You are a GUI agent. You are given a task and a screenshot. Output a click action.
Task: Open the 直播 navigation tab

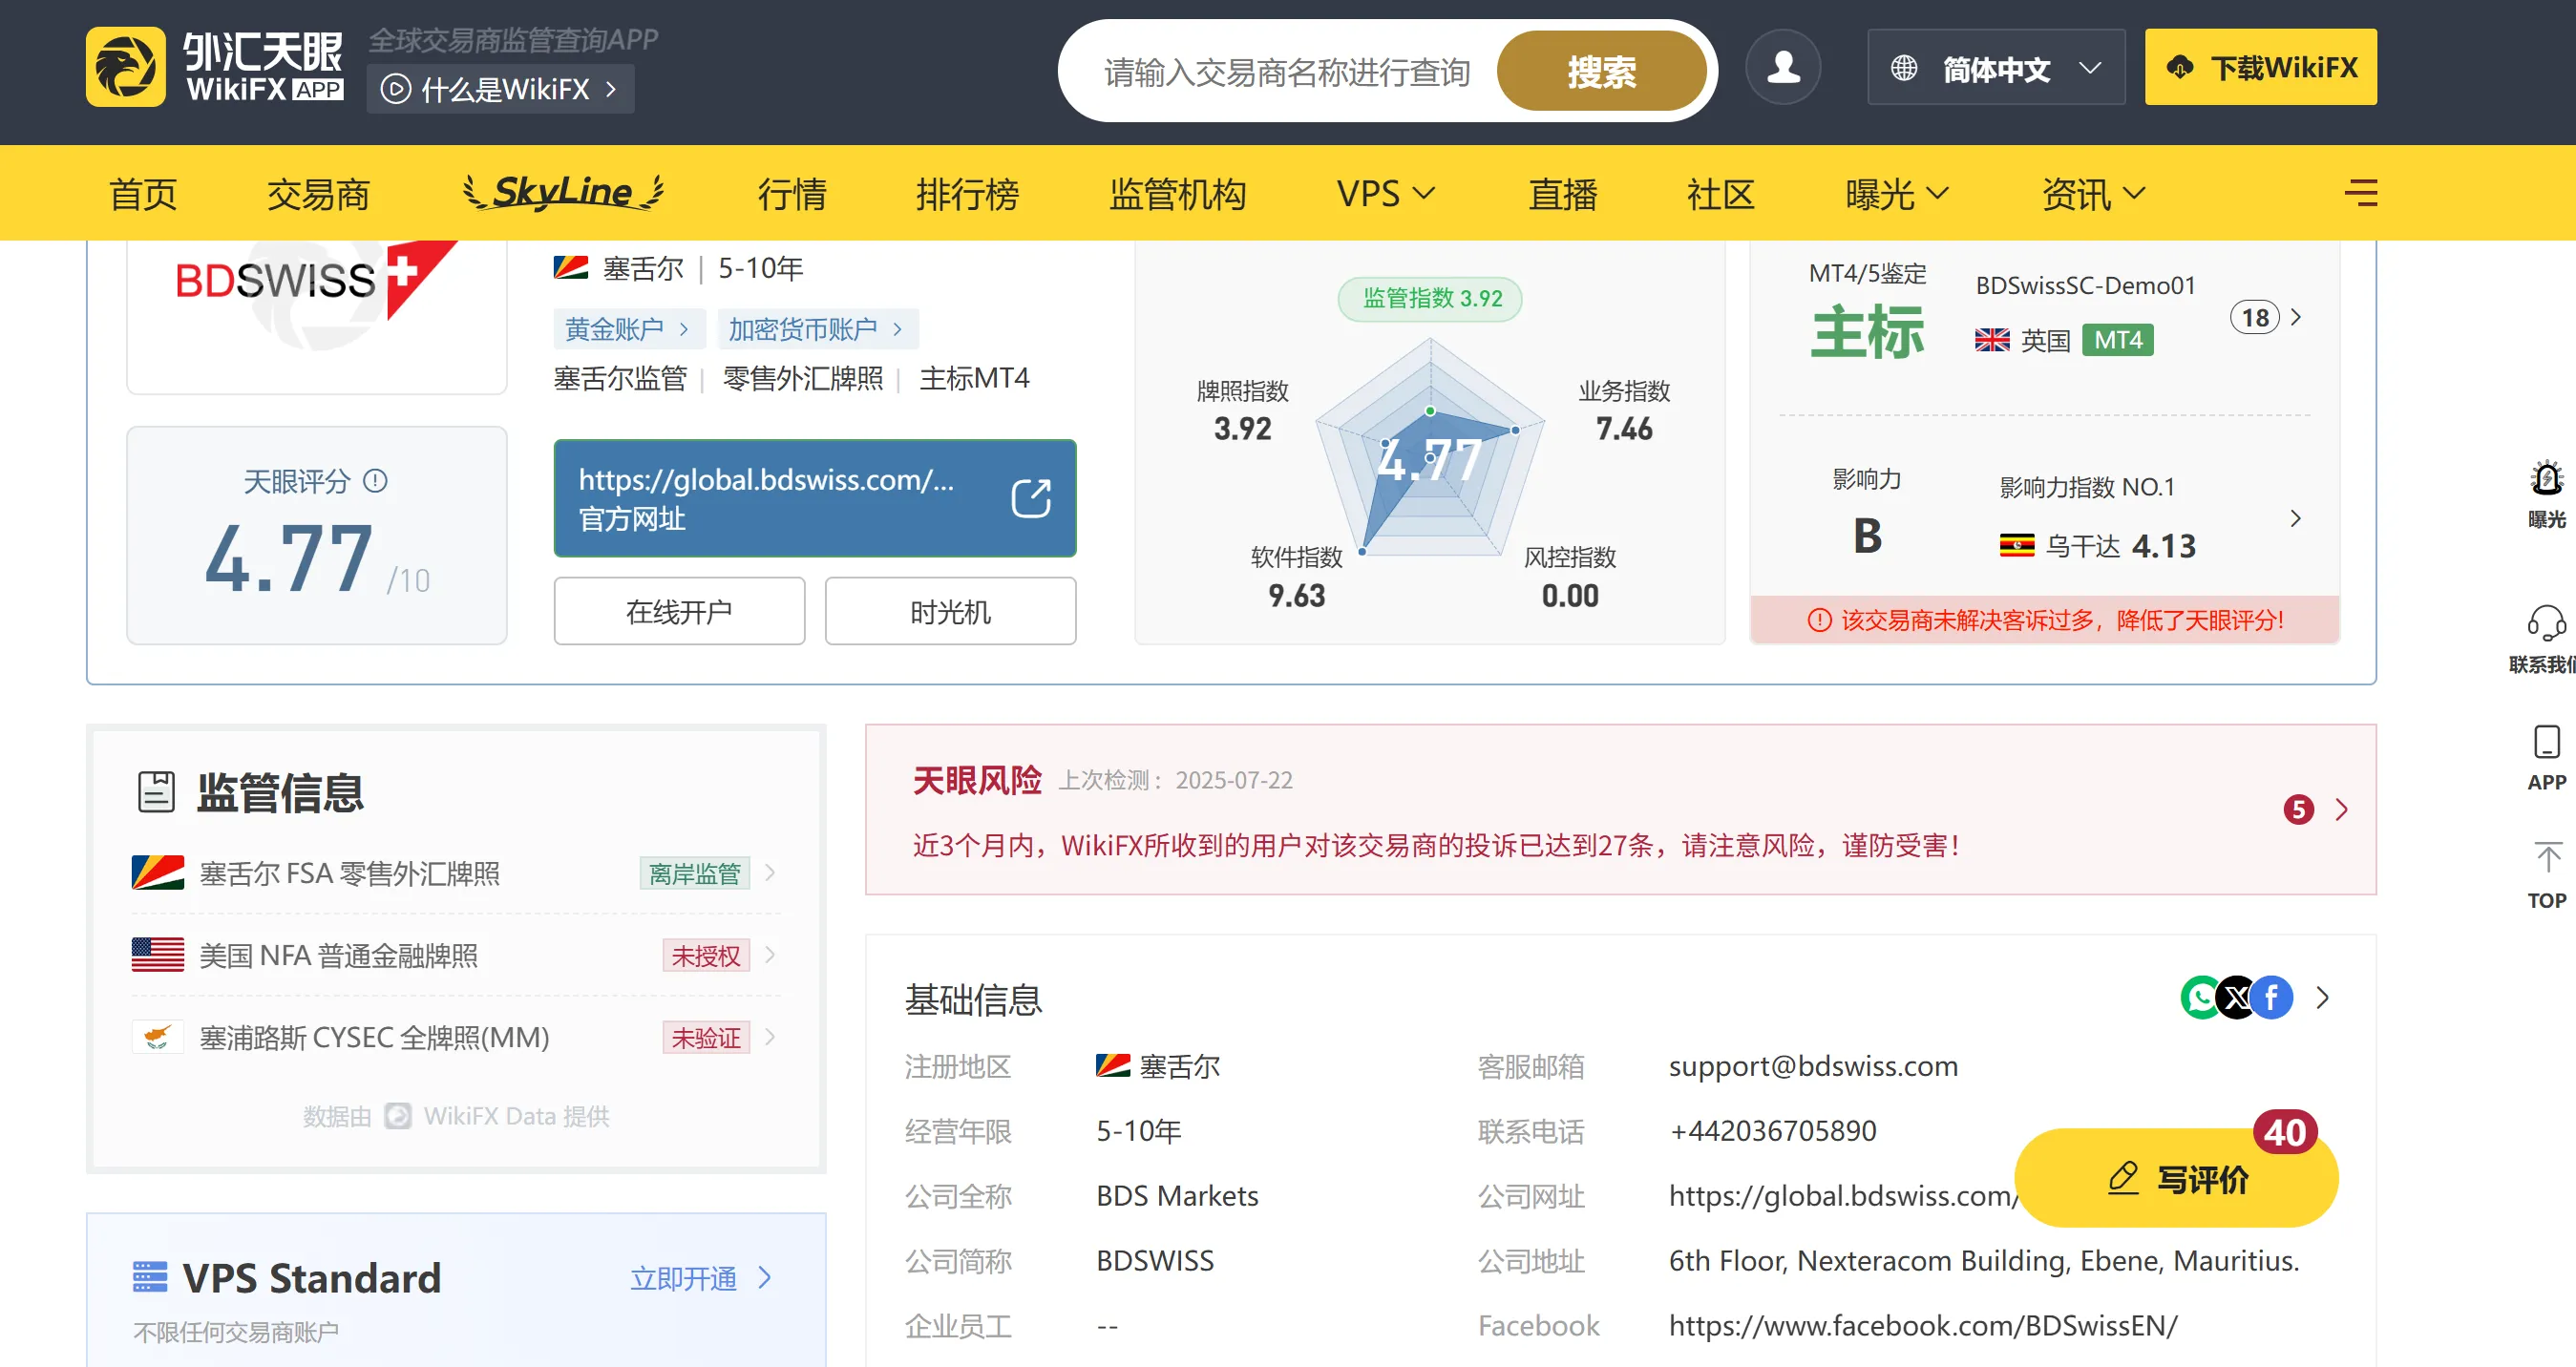coord(1563,193)
